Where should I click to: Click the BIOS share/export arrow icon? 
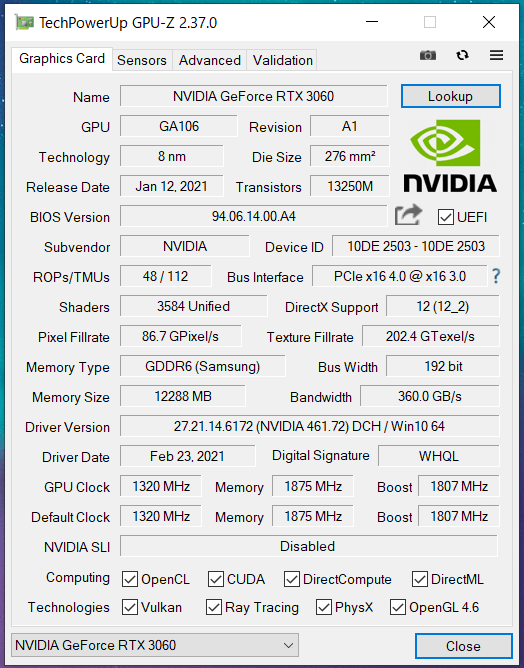pos(408,215)
